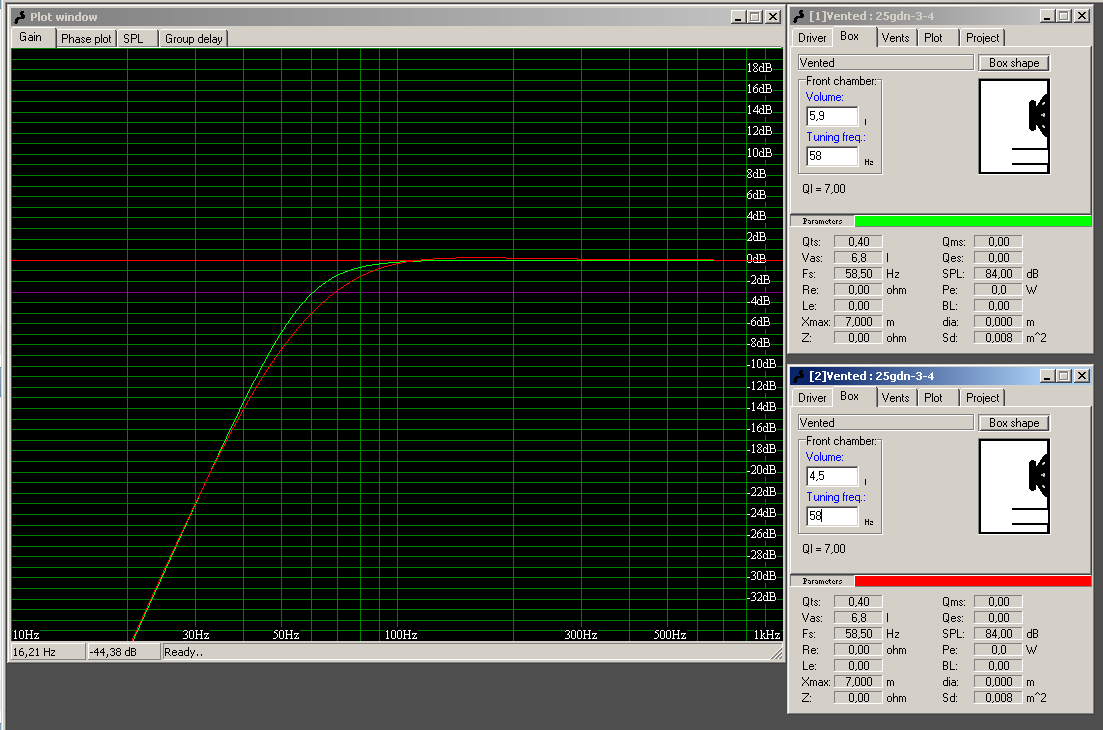
Task: Close window [1]Vented
Action: point(1082,16)
